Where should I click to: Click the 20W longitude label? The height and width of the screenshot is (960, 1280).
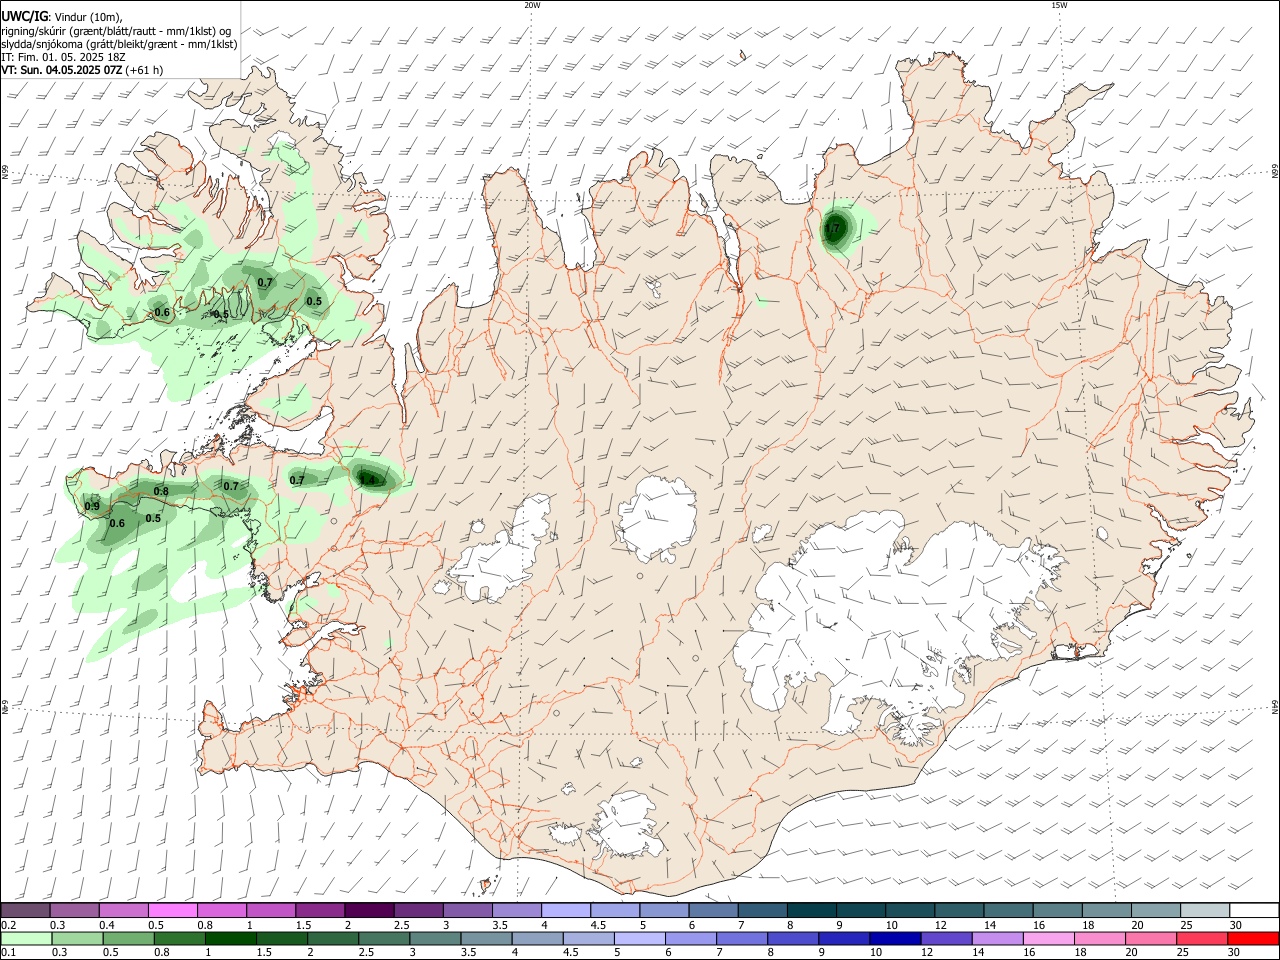click(x=532, y=5)
